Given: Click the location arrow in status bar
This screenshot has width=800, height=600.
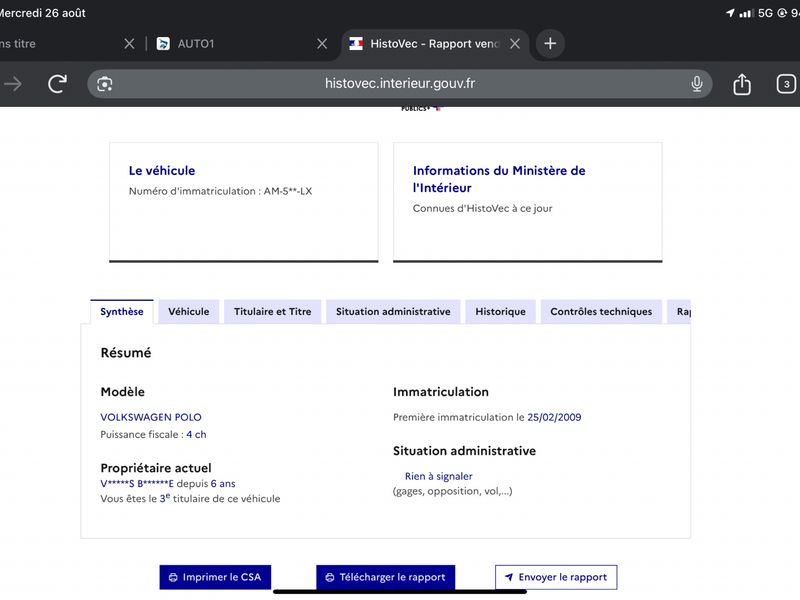Looking at the screenshot, I should tap(731, 13).
